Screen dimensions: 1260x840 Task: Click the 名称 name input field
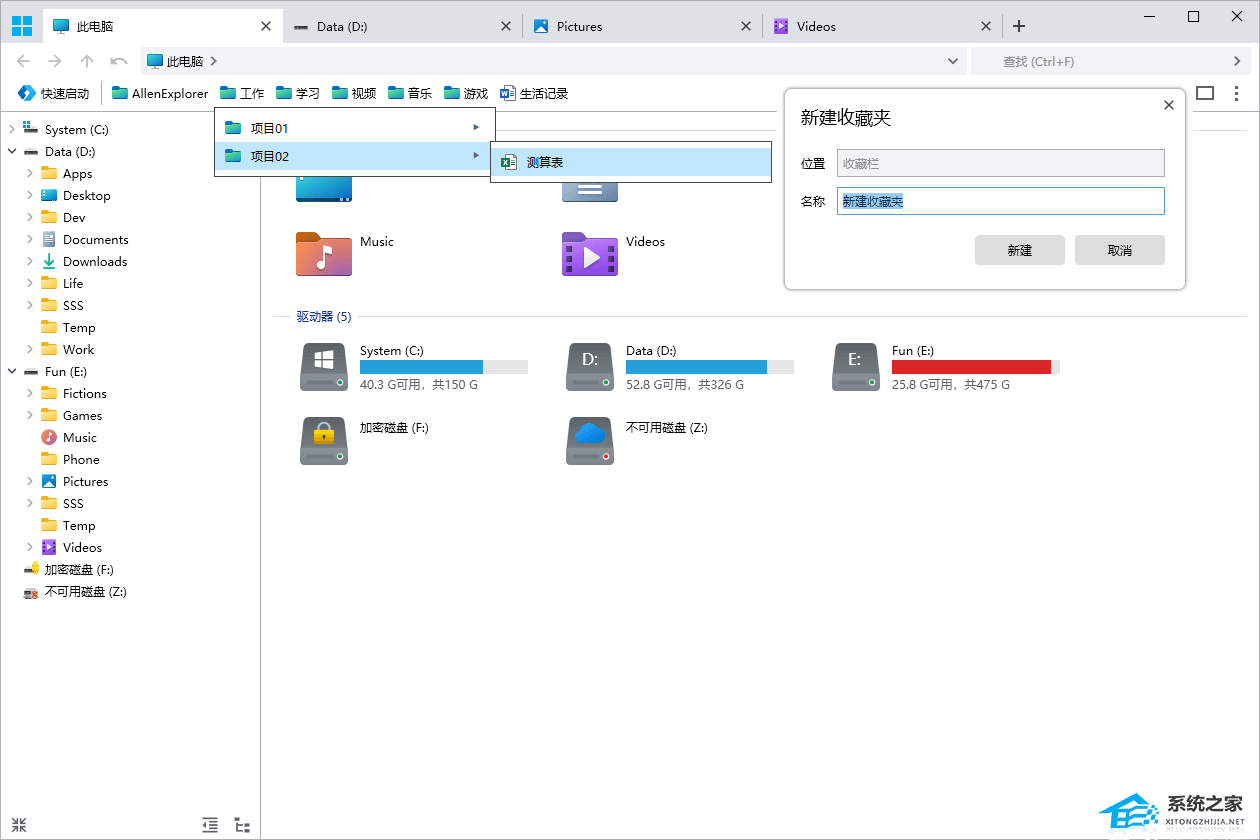pos(1000,201)
